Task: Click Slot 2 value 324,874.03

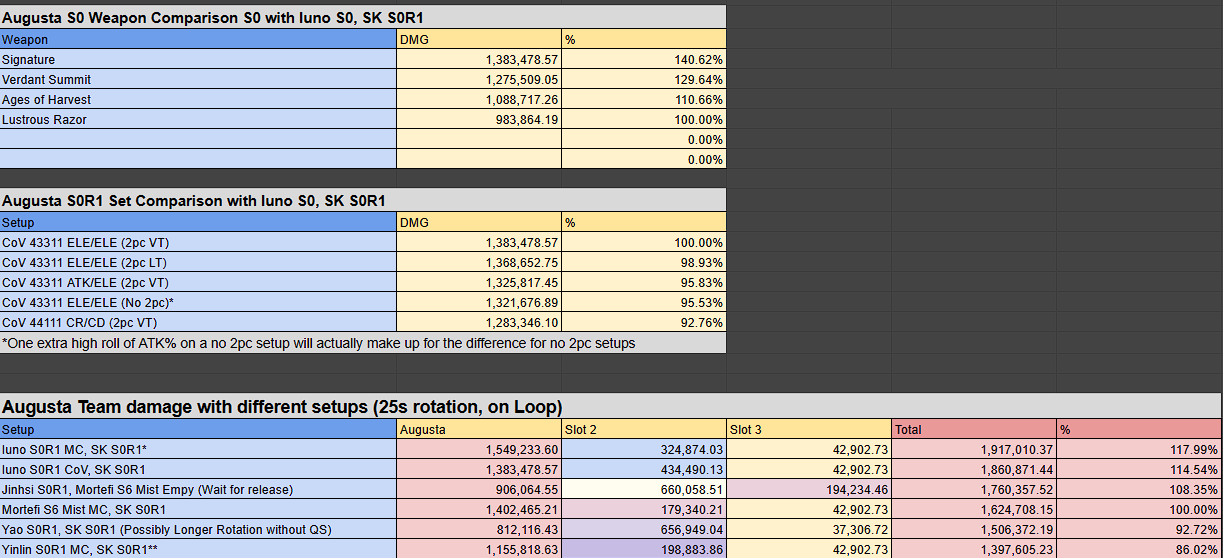Action: [644, 450]
